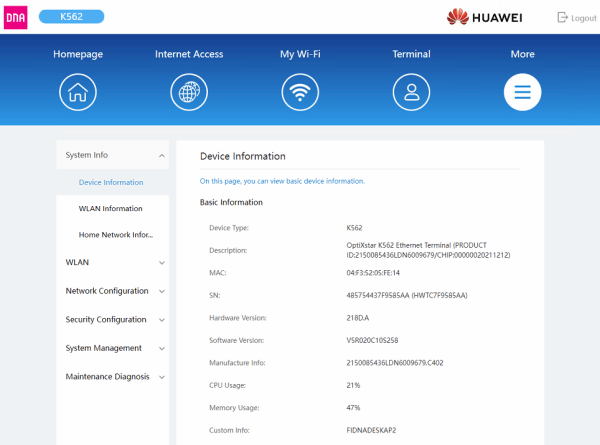Screen dimensions: 600x445
Task: Open Security Configuration sidebar menu
Action: [112, 319]
